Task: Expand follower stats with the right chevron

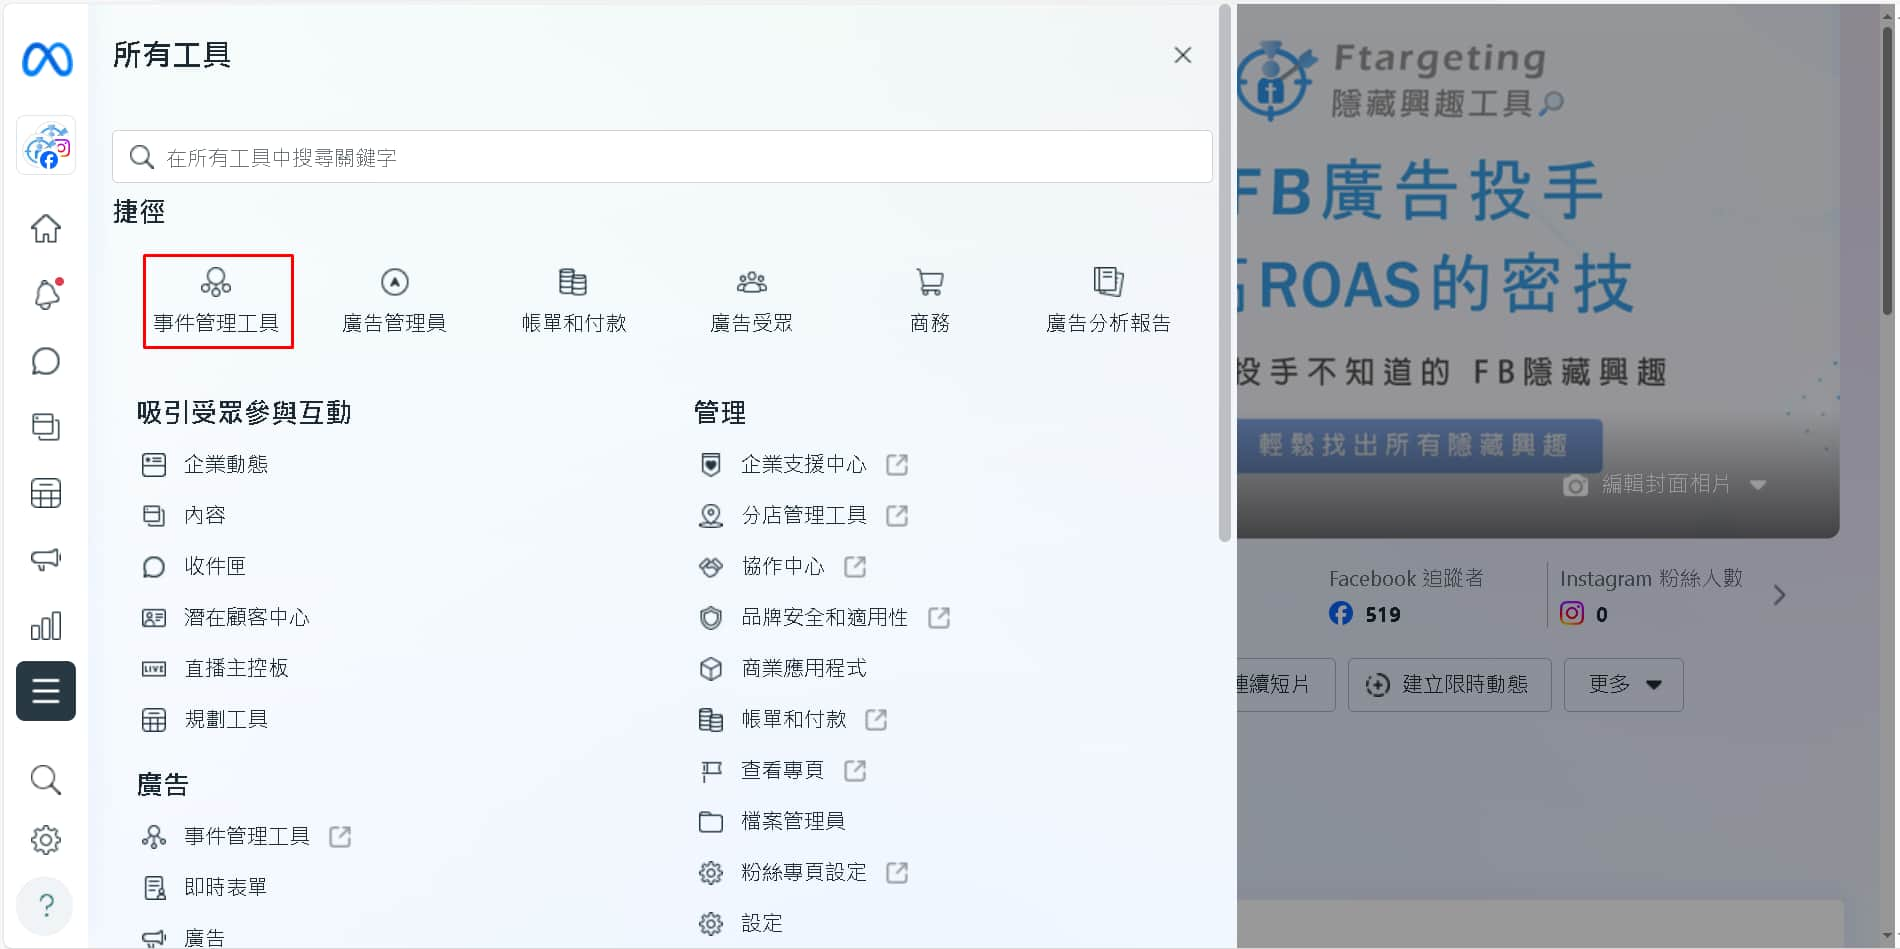Action: pos(1779,596)
